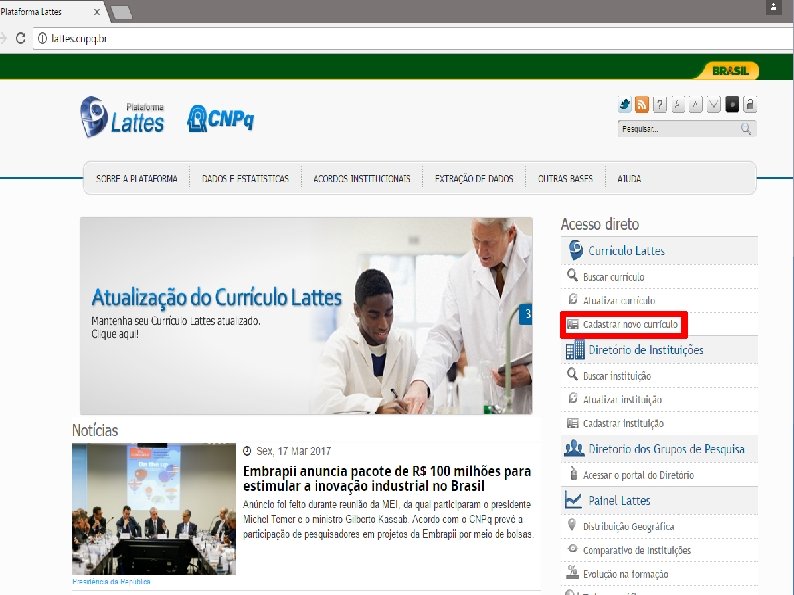Click the Buscar currículo link
This screenshot has height=595, width=794.
pyautogui.click(x=613, y=277)
